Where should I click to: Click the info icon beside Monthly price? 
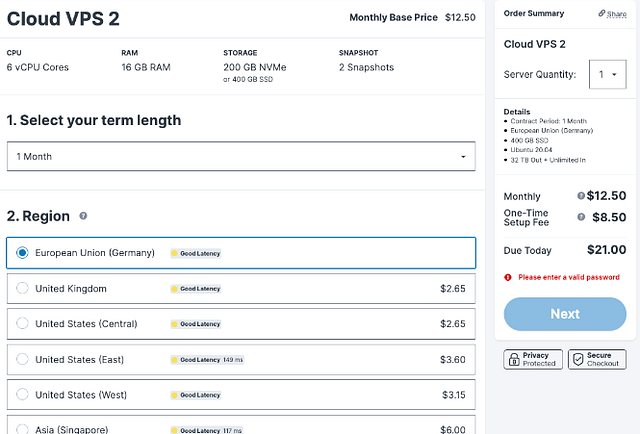[581, 196]
